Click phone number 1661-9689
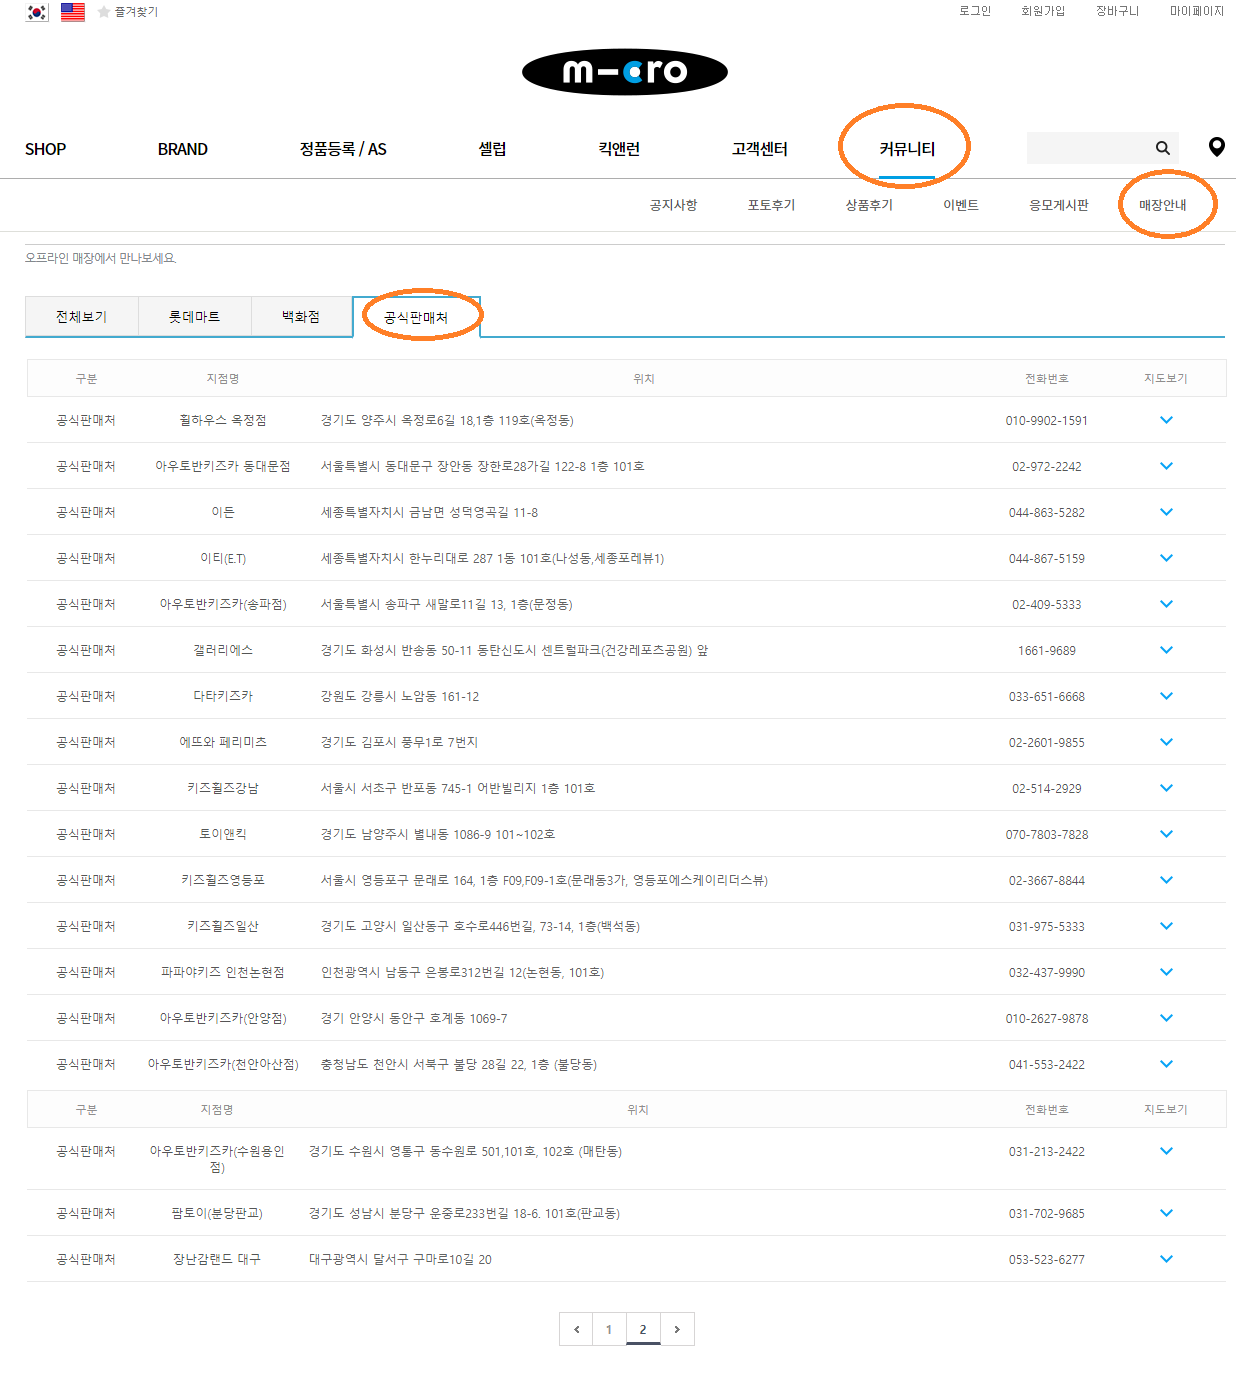The width and height of the screenshot is (1236, 1390). 1047,651
